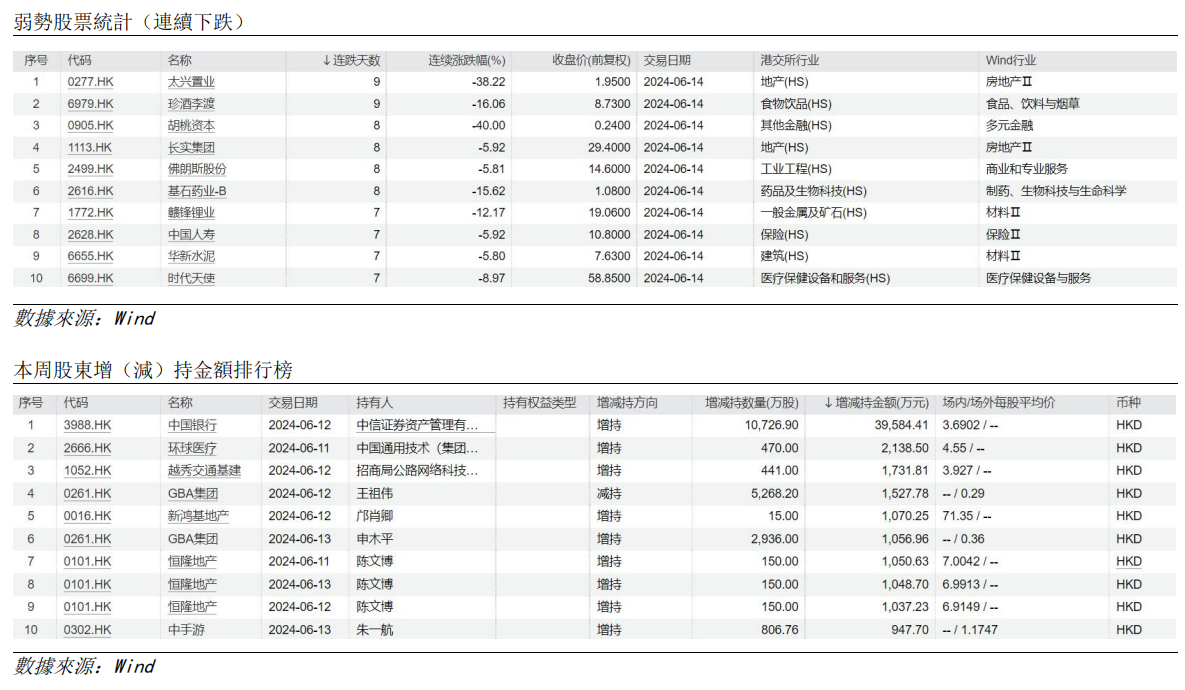This screenshot has height=690, width=1185.
Task: Click the -38.22 decline value
Action: tap(488, 82)
